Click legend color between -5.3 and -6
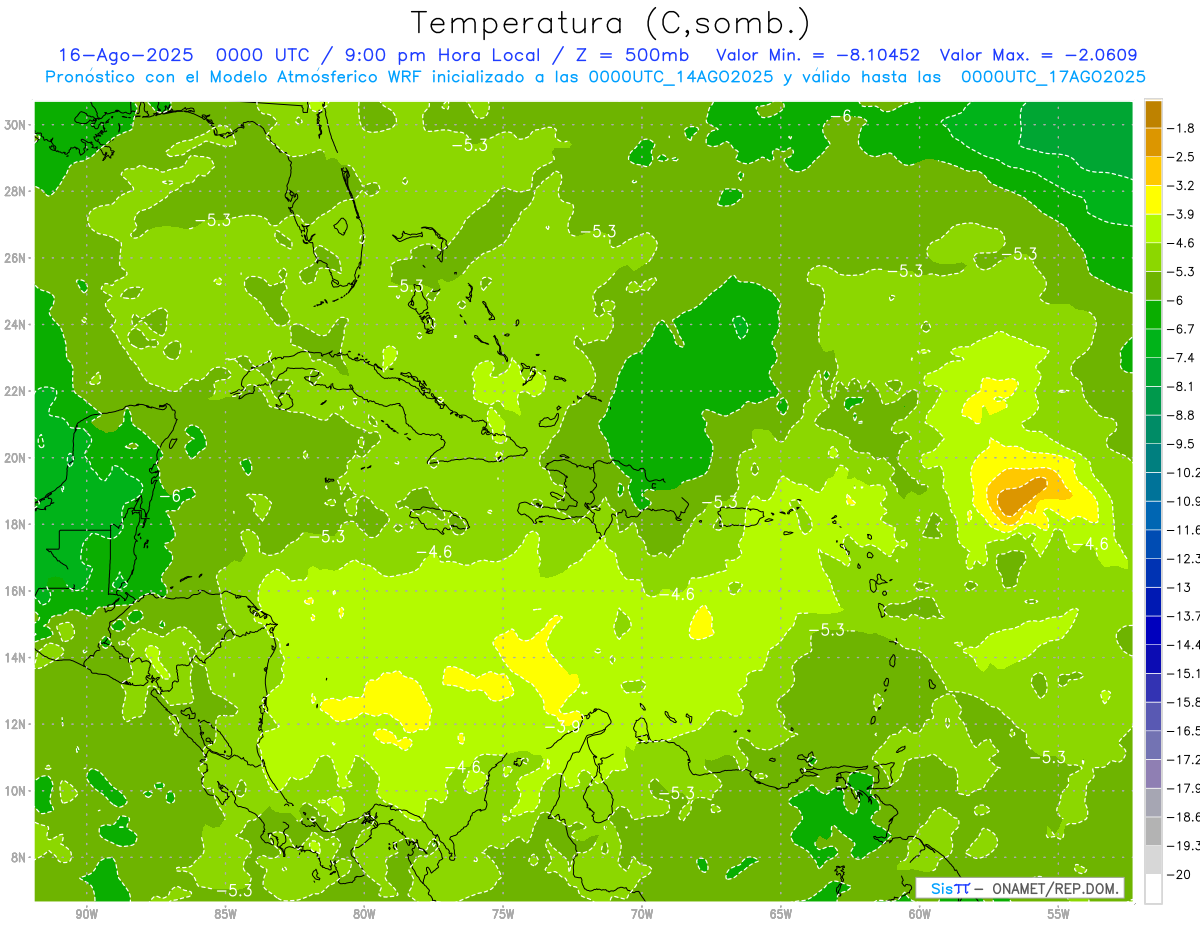 1153,286
